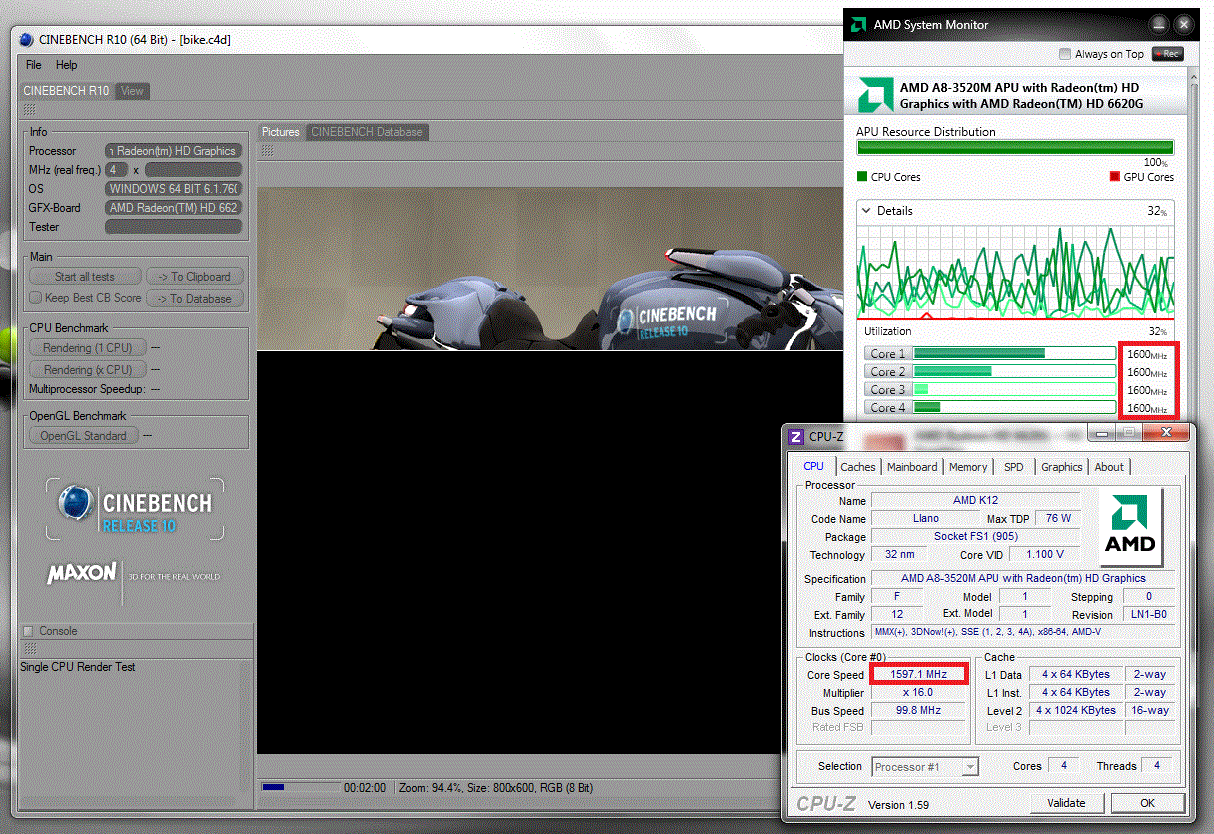Image resolution: width=1214 pixels, height=834 pixels.
Task: Open the Help menu in CINEBENCH
Action: click(x=66, y=65)
